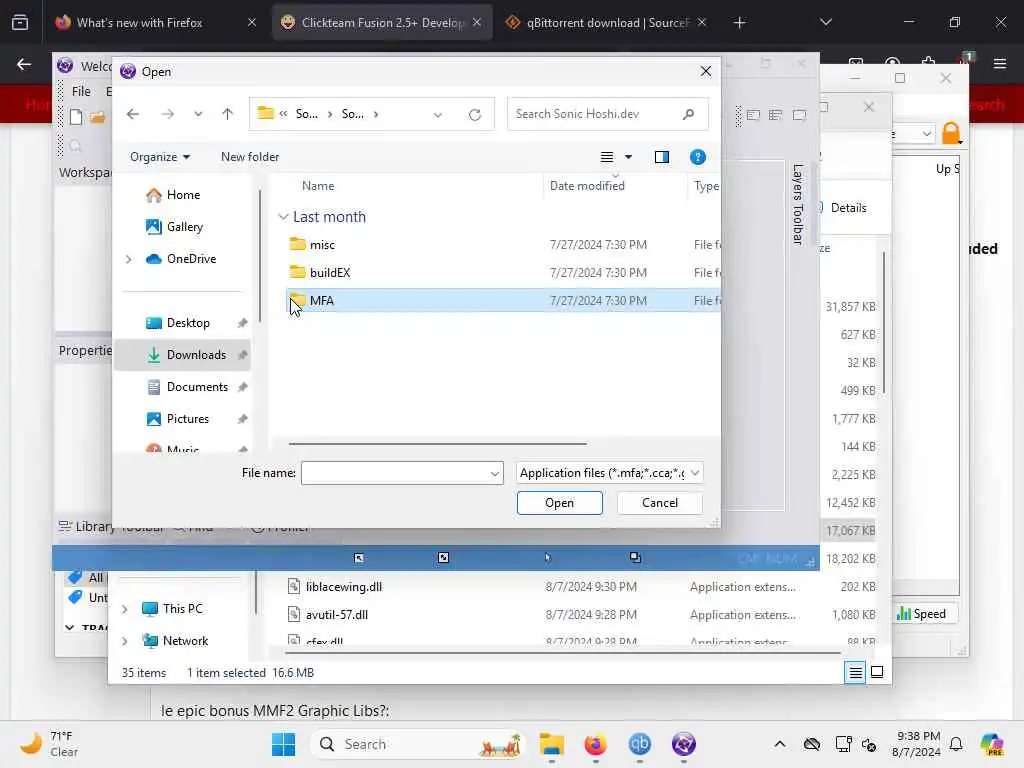Switch to What's new with Firefox tab
The image size is (1024, 768).
155,23
